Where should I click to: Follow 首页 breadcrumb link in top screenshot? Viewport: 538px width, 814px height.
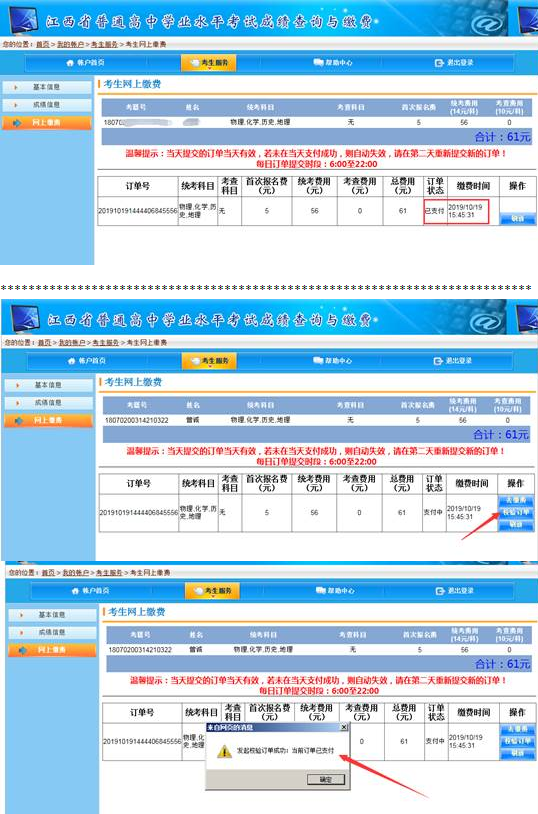point(43,45)
